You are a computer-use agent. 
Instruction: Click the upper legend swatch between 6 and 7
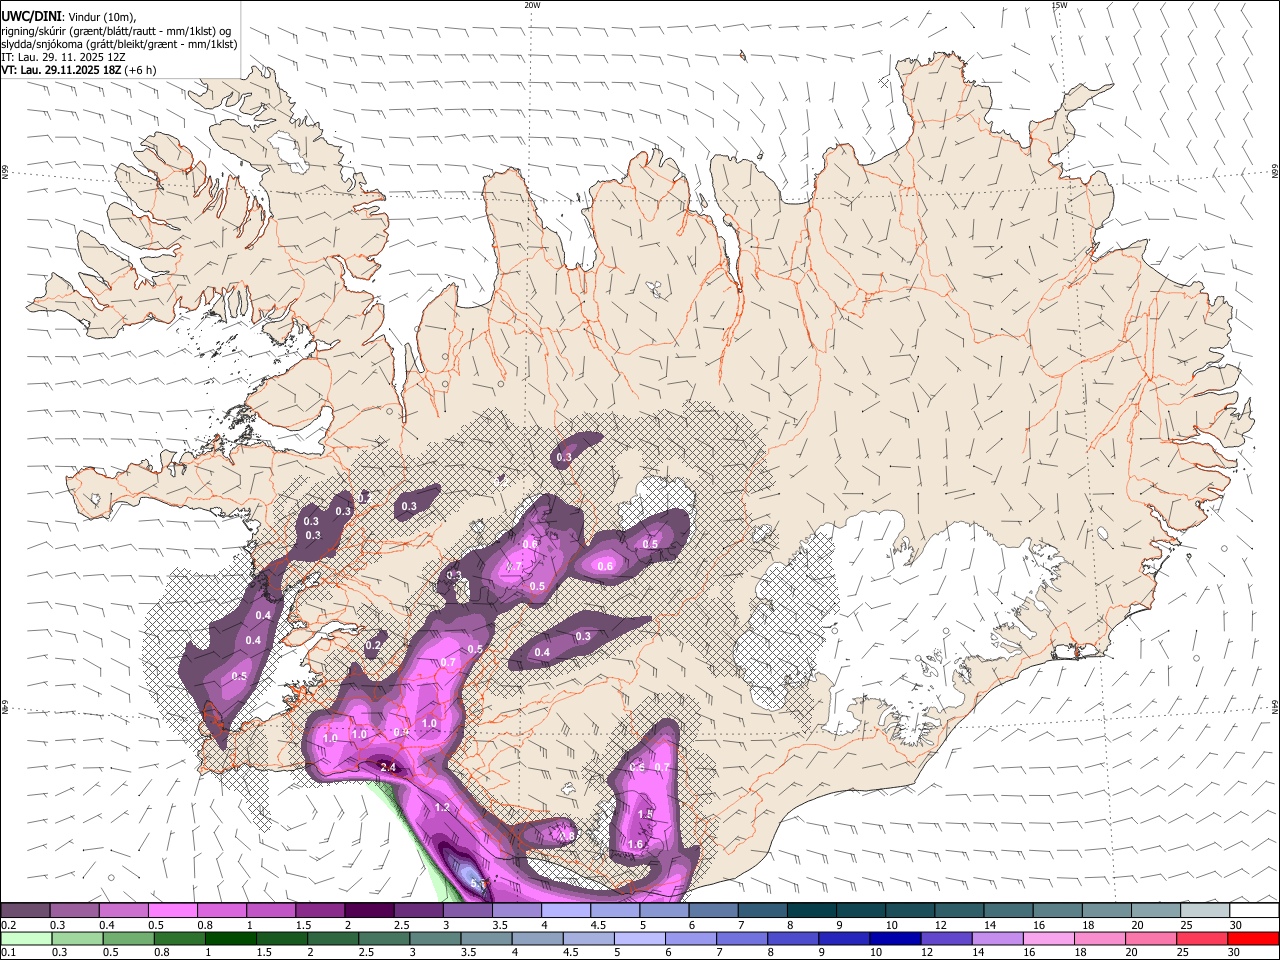point(713,911)
